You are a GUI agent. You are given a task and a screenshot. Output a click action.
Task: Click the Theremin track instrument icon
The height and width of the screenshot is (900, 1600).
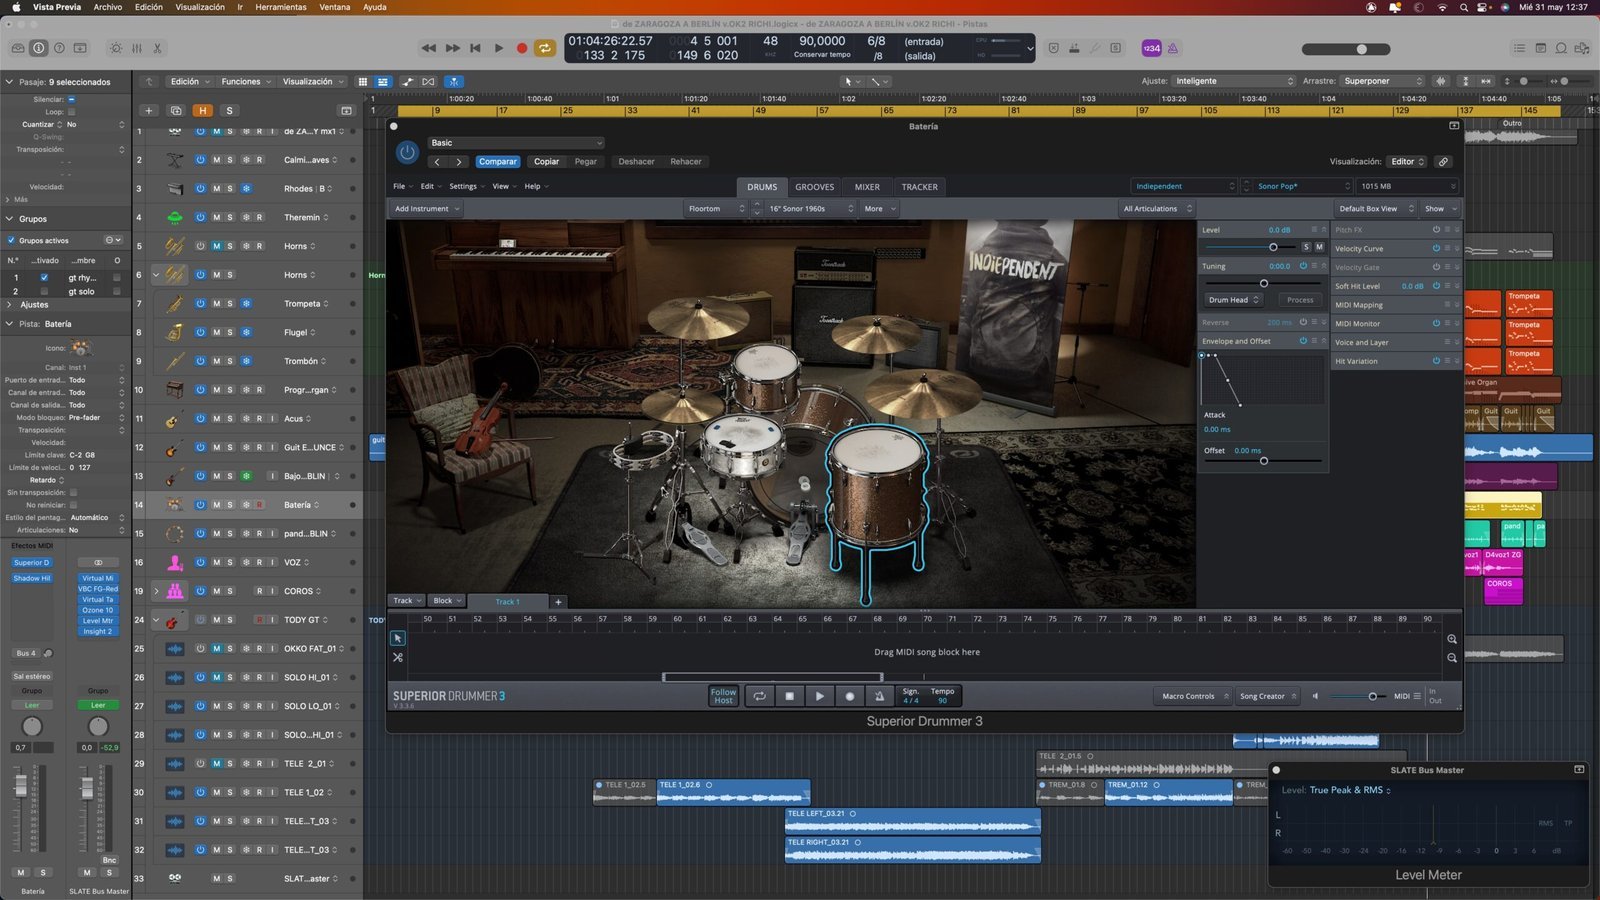(175, 217)
